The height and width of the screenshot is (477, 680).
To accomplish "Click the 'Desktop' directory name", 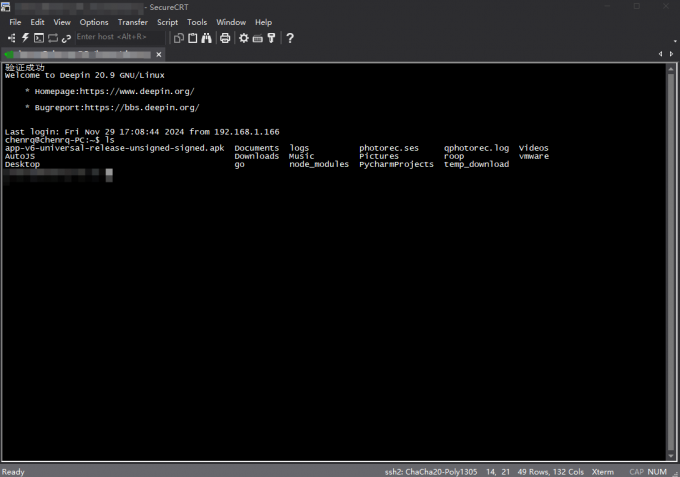I will [x=22, y=164].
